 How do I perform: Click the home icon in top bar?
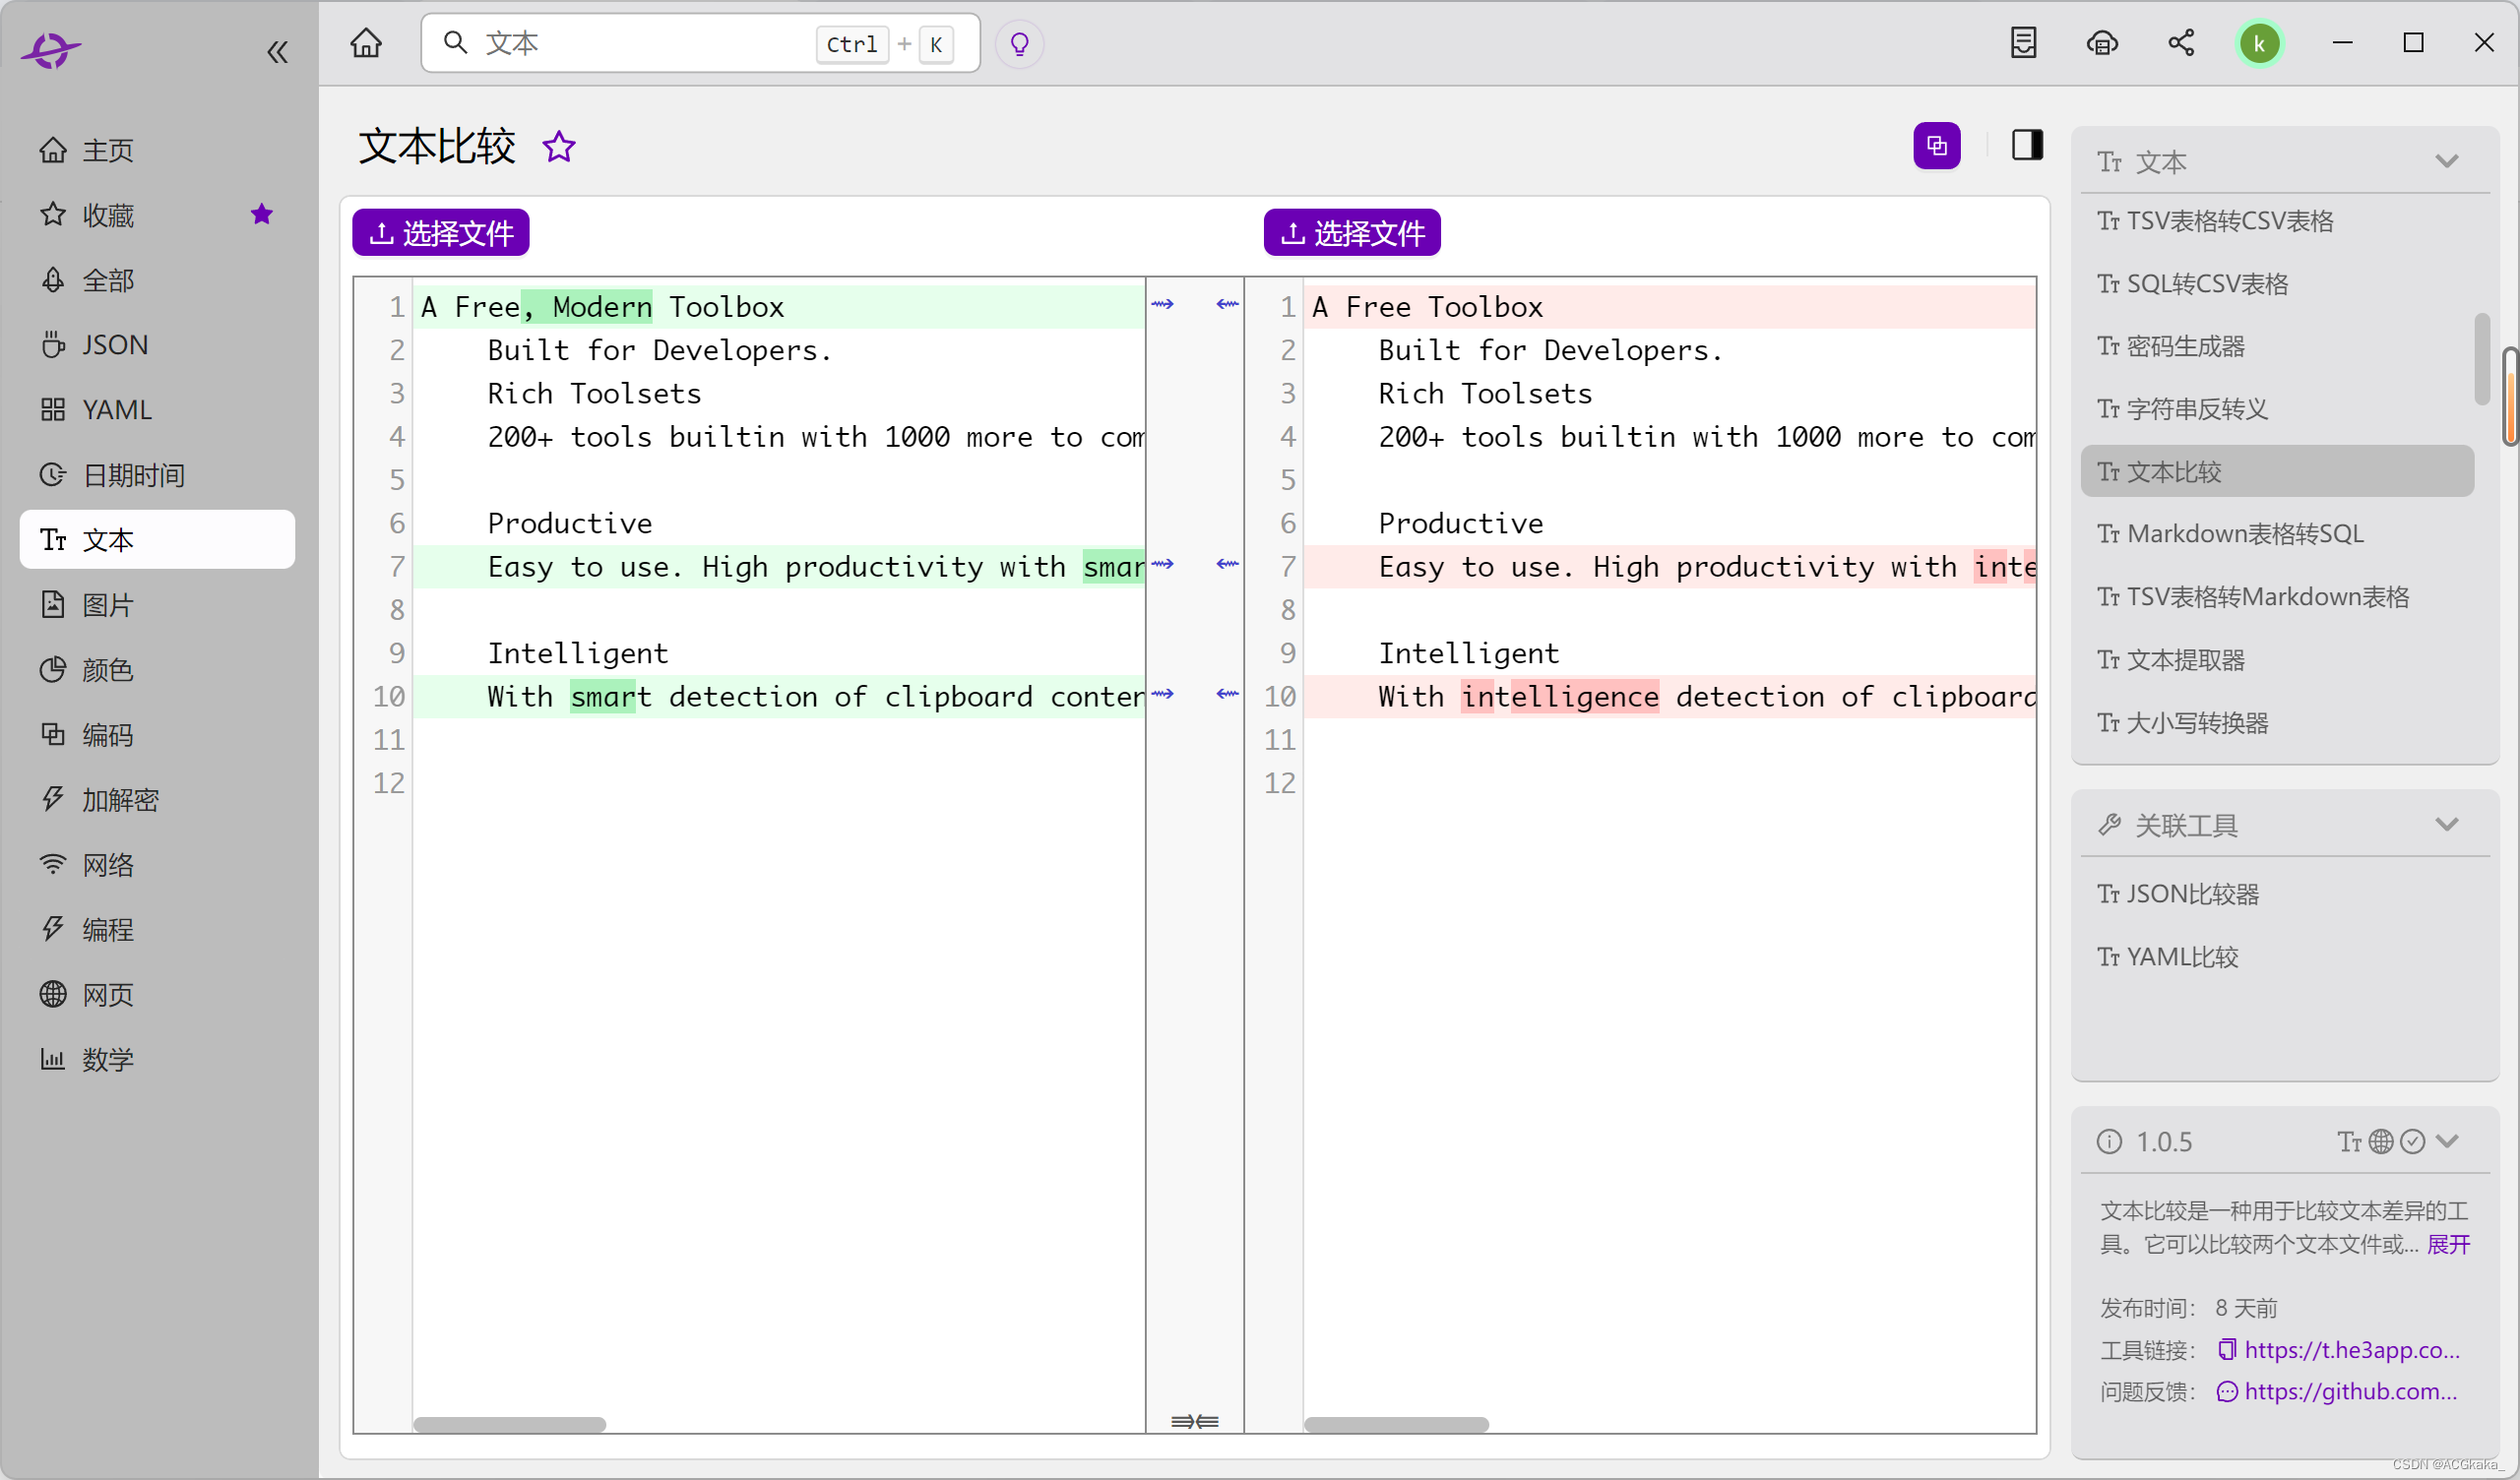click(366, 43)
